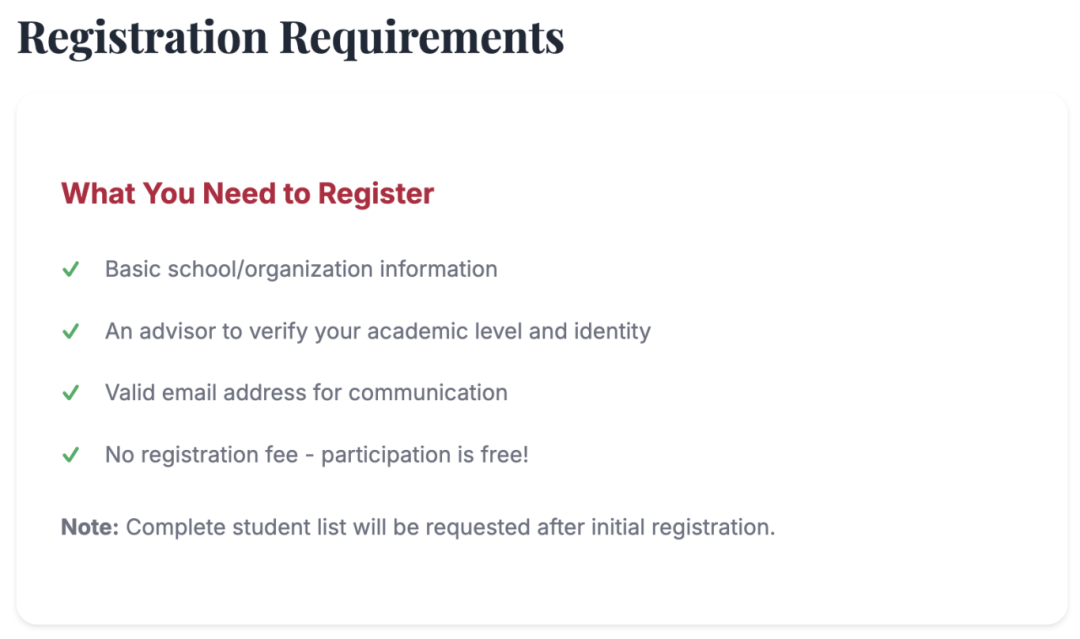
Task: Click the "Complete student list" note sentence
Action: click(x=450, y=527)
